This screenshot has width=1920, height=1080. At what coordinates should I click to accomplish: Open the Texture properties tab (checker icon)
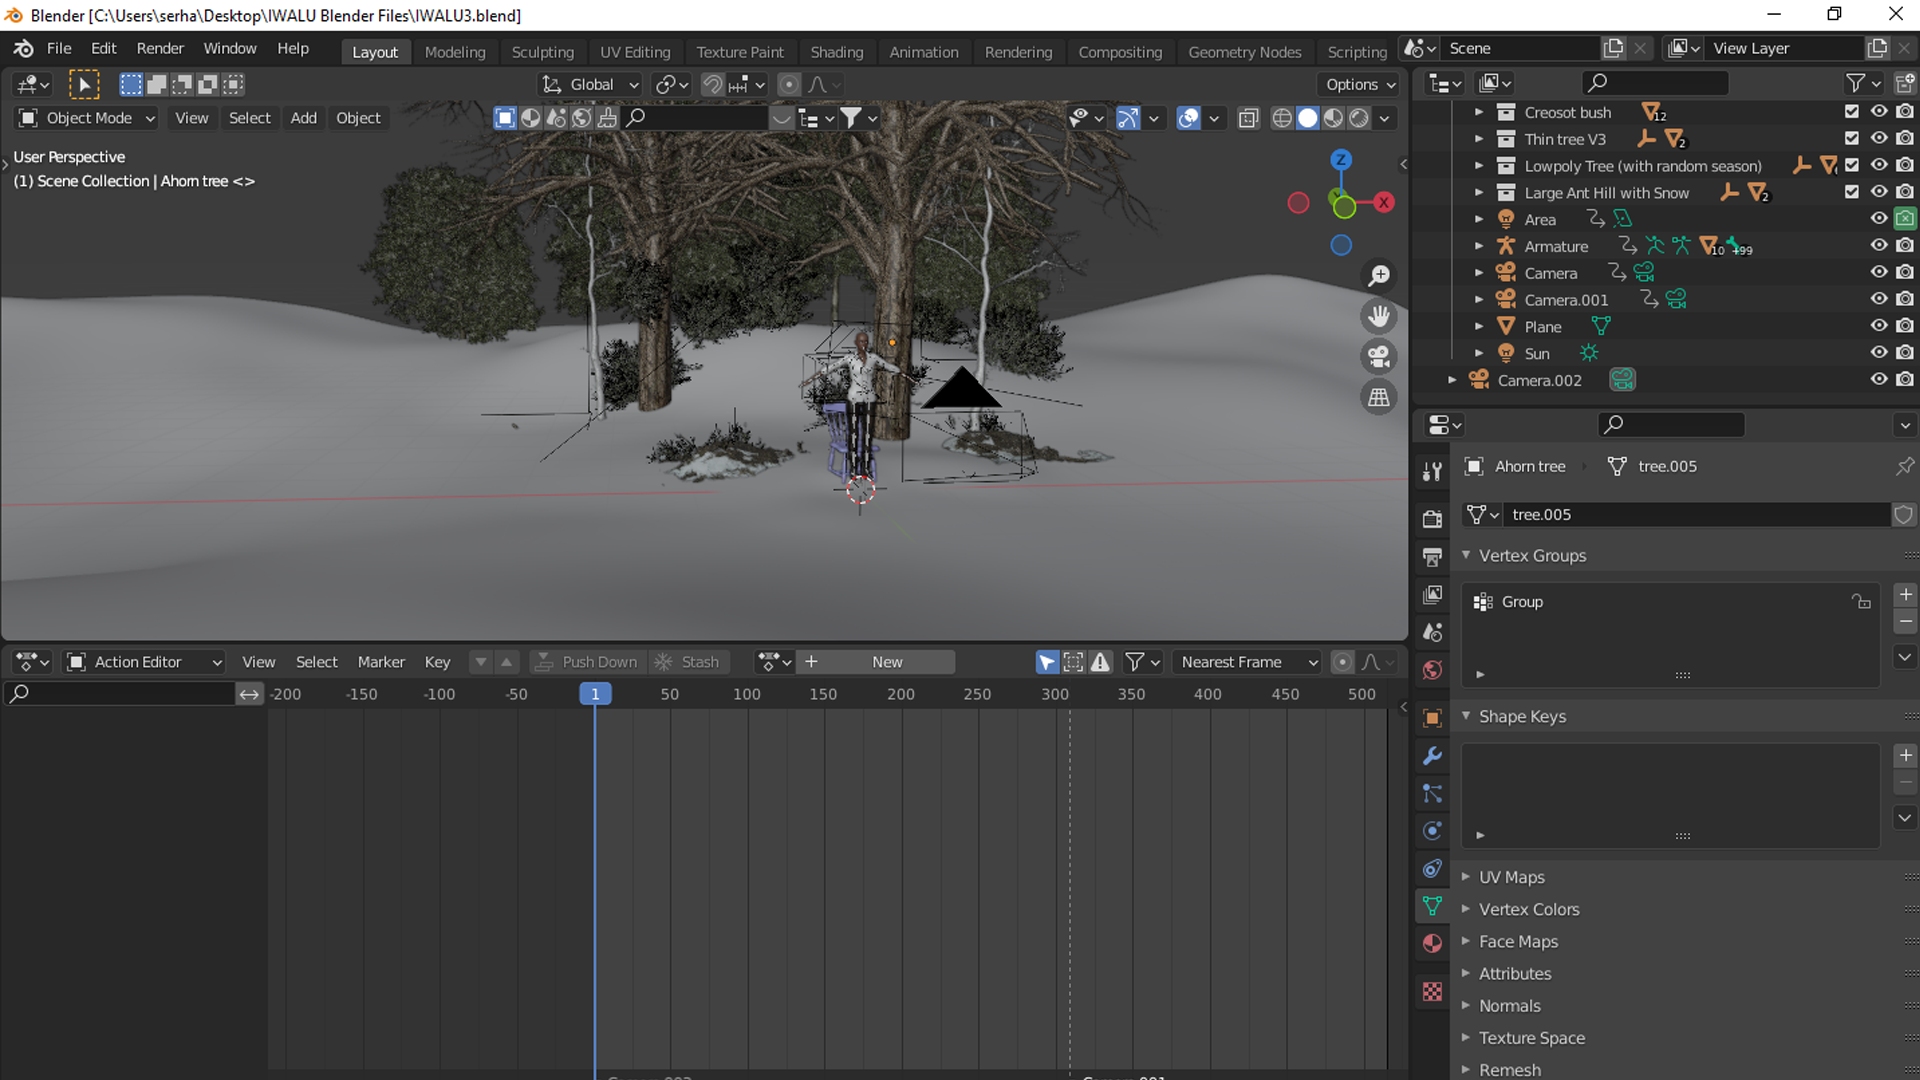point(1432,991)
